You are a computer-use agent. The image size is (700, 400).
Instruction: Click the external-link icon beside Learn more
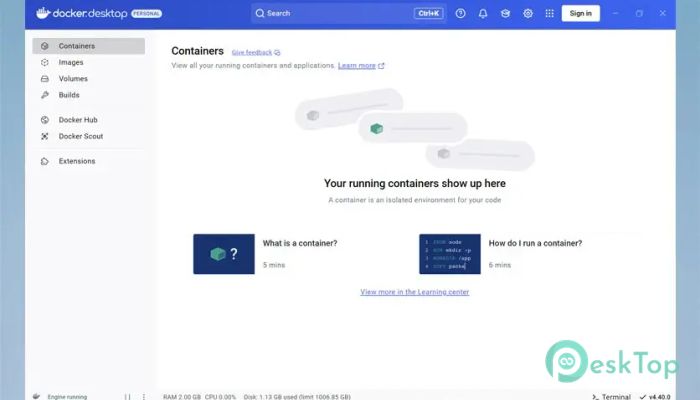(x=381, y=66)
